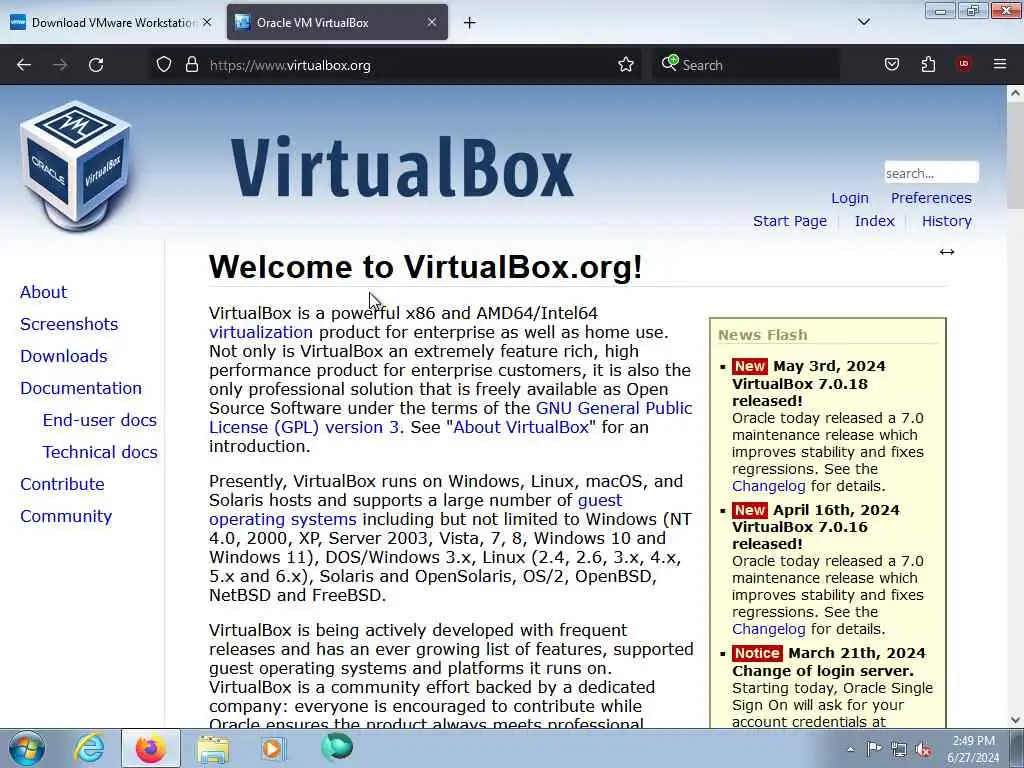The width and height of the screenshot is (1024, 768).
Task: Click the vertical scrollbar thumb
Action: tap(1015, 155)
